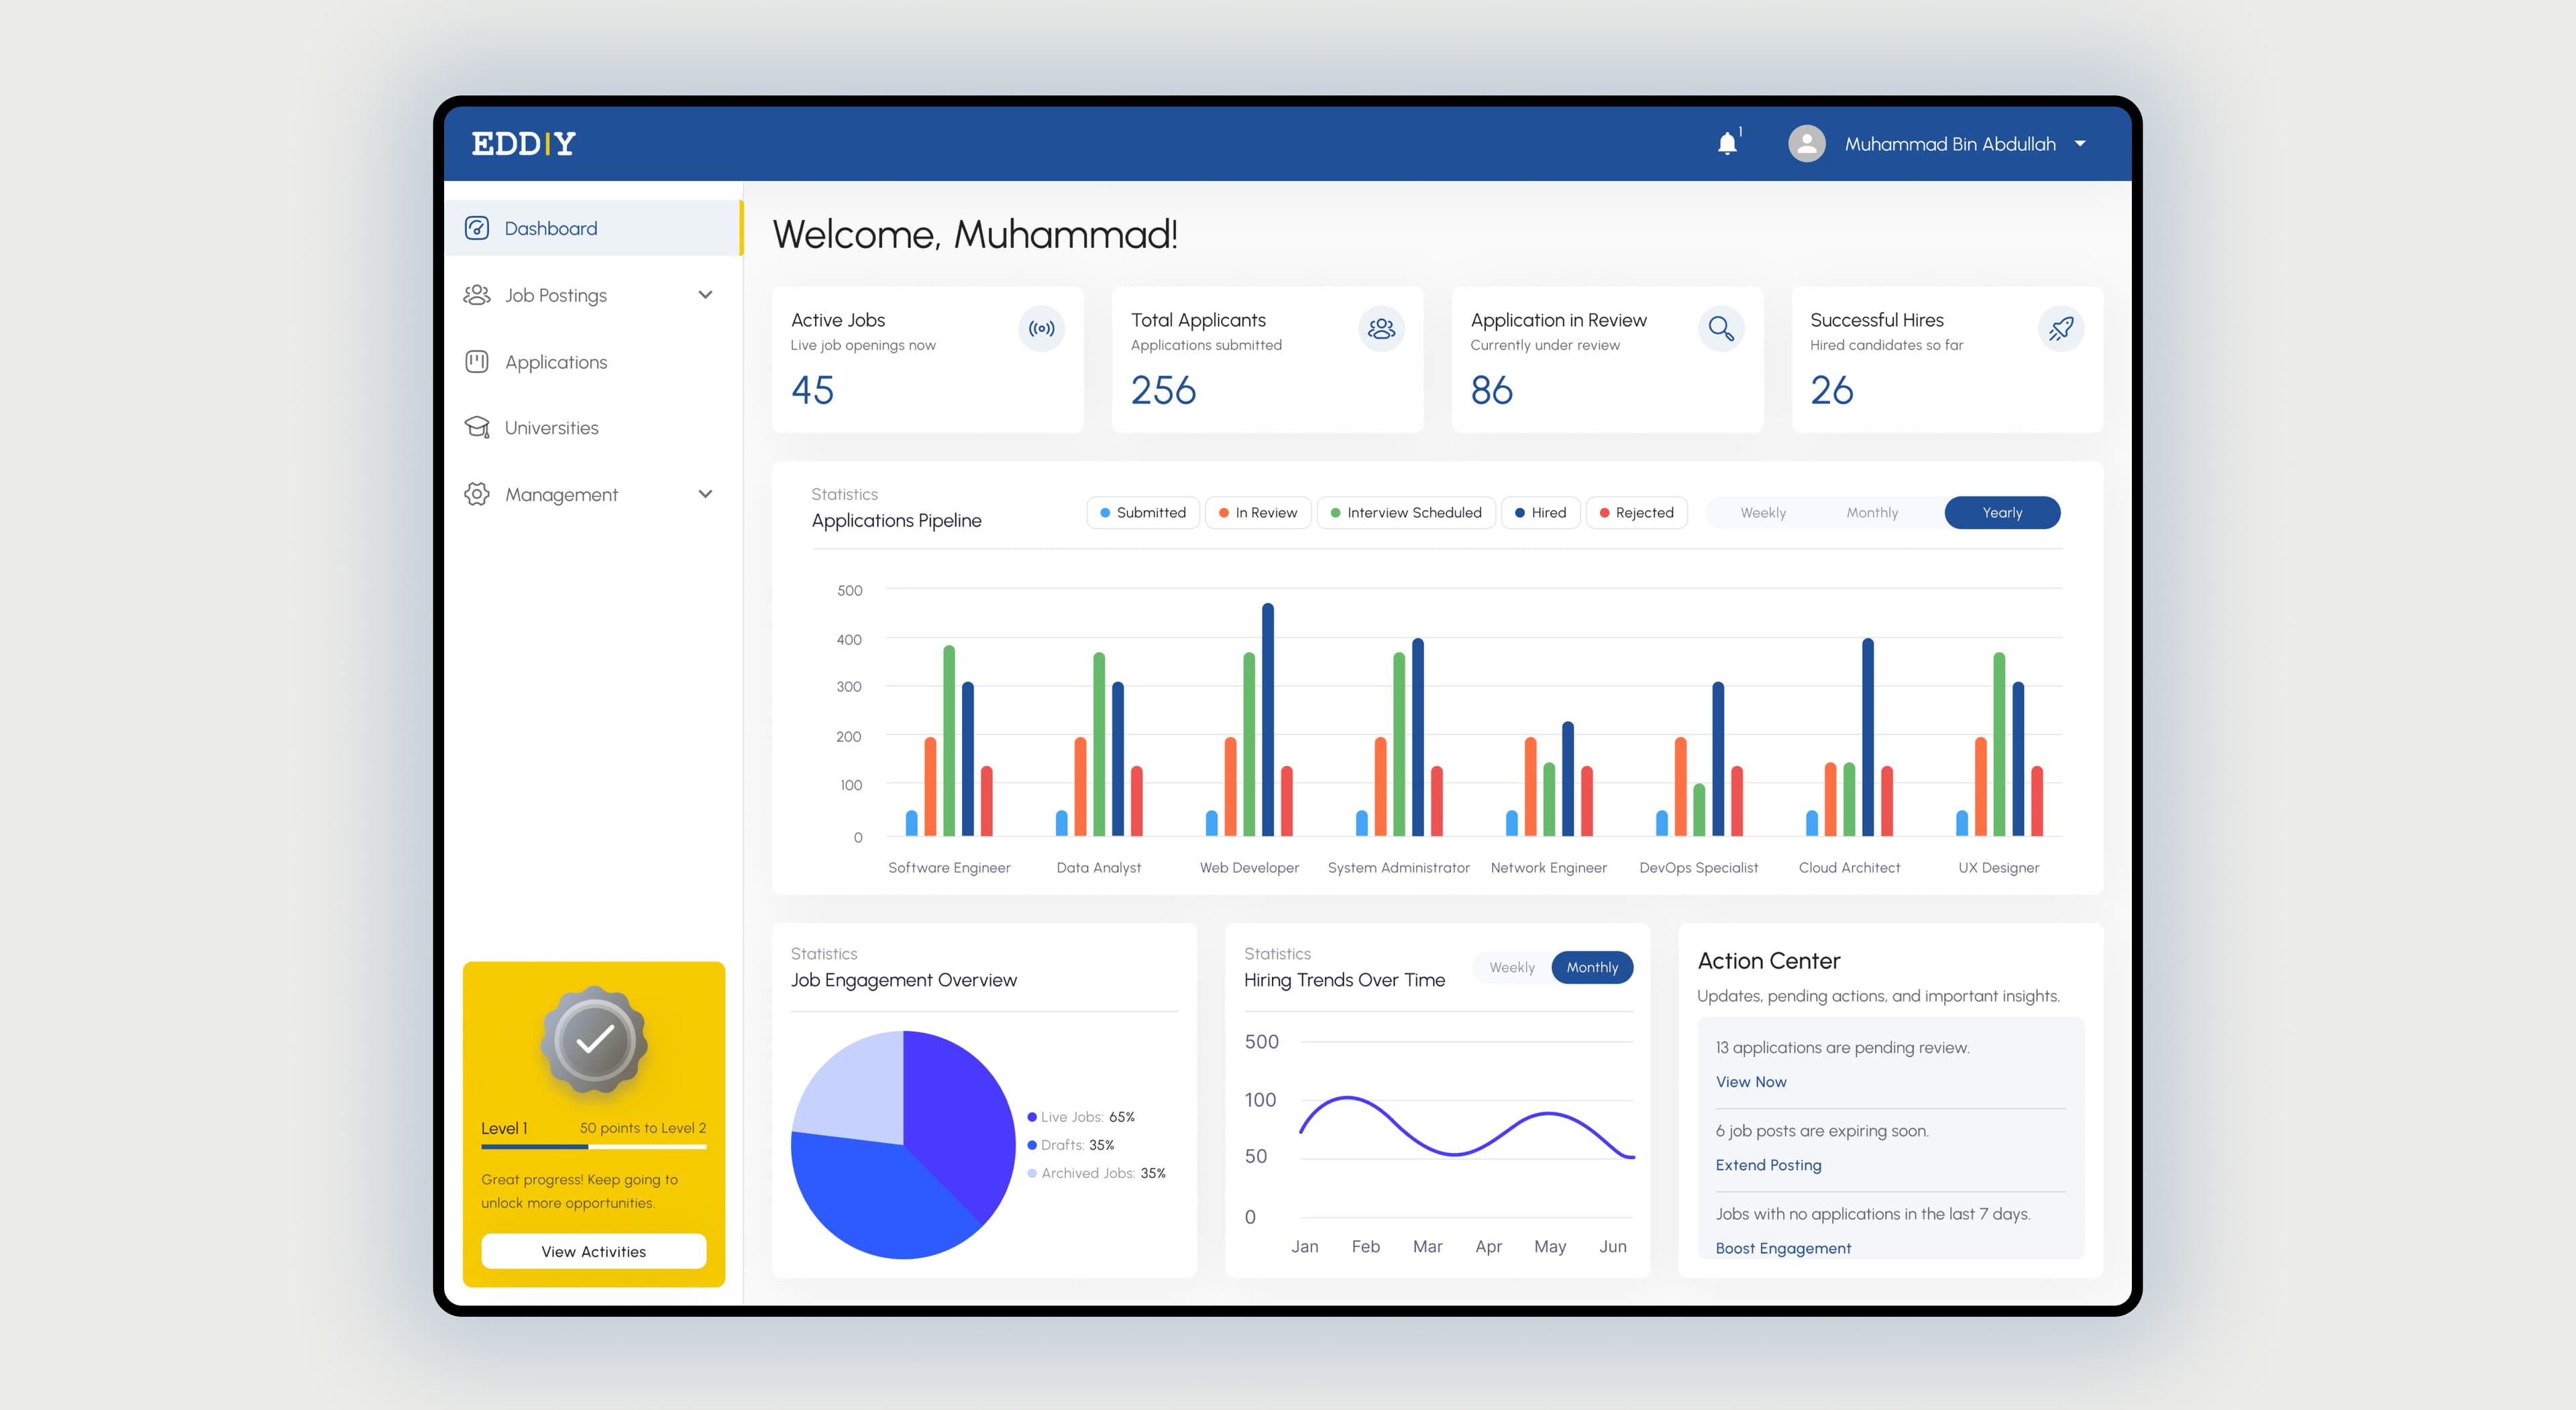Click the Management gear icon

477,494
